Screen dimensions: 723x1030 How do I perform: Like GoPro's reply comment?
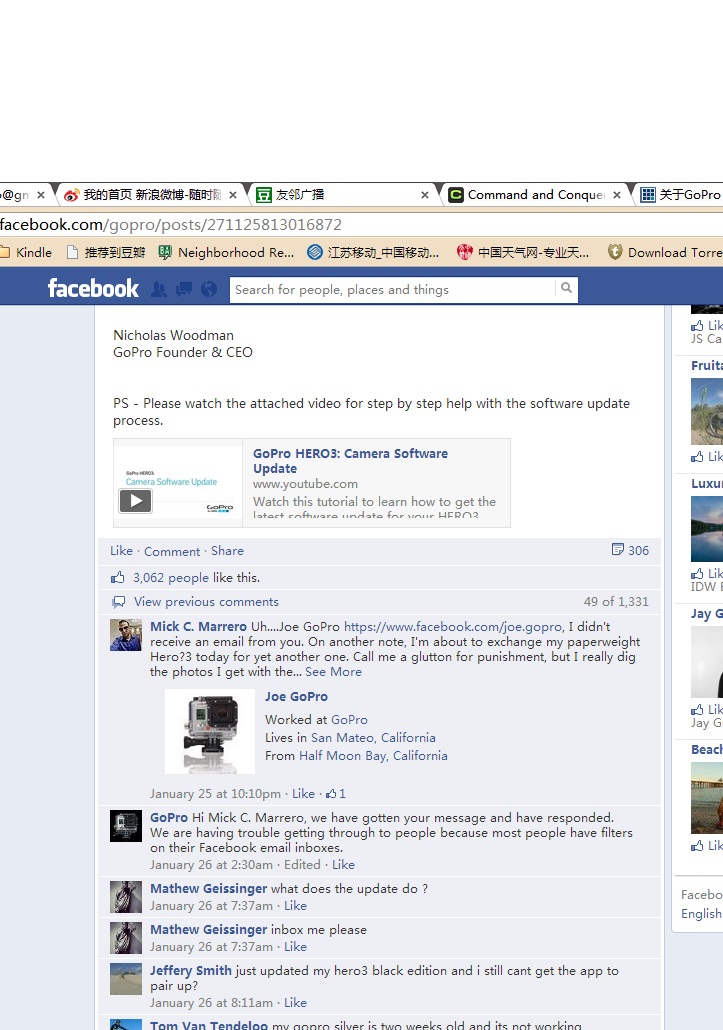pyautogui.click(x=343, y=864)
